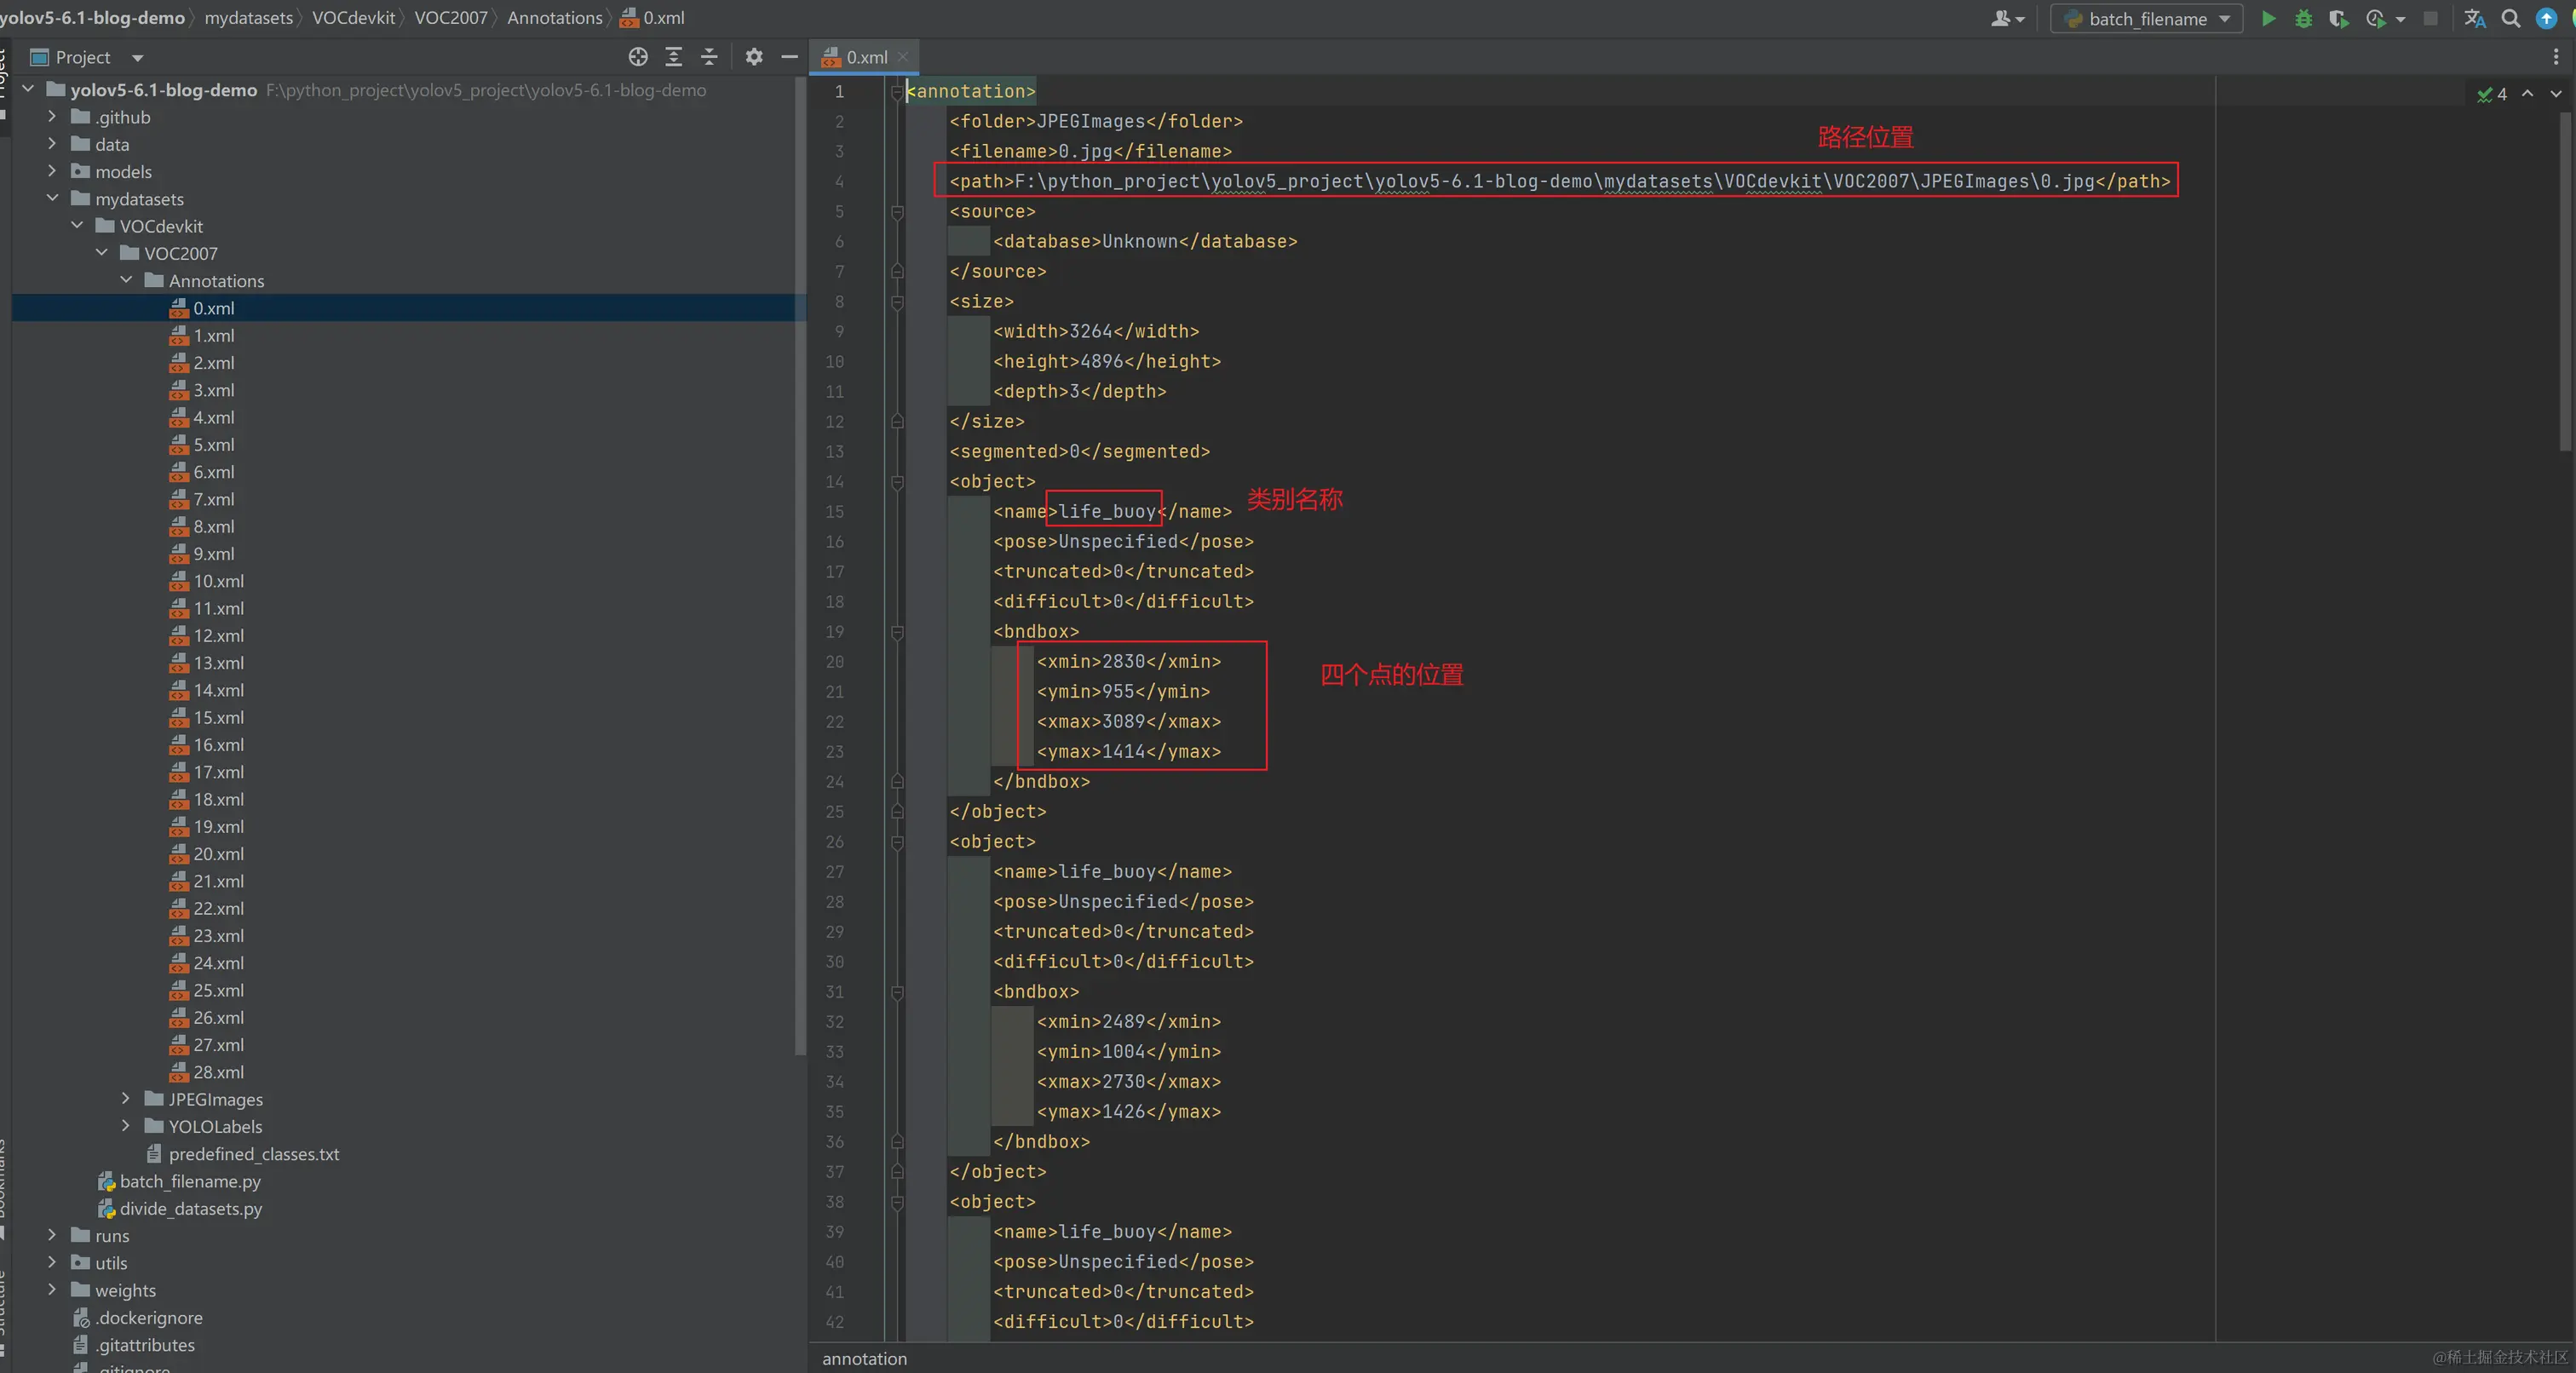Expand the JPEGImages folder
Viewport: 2576px width, 1373px height.
126,1098
